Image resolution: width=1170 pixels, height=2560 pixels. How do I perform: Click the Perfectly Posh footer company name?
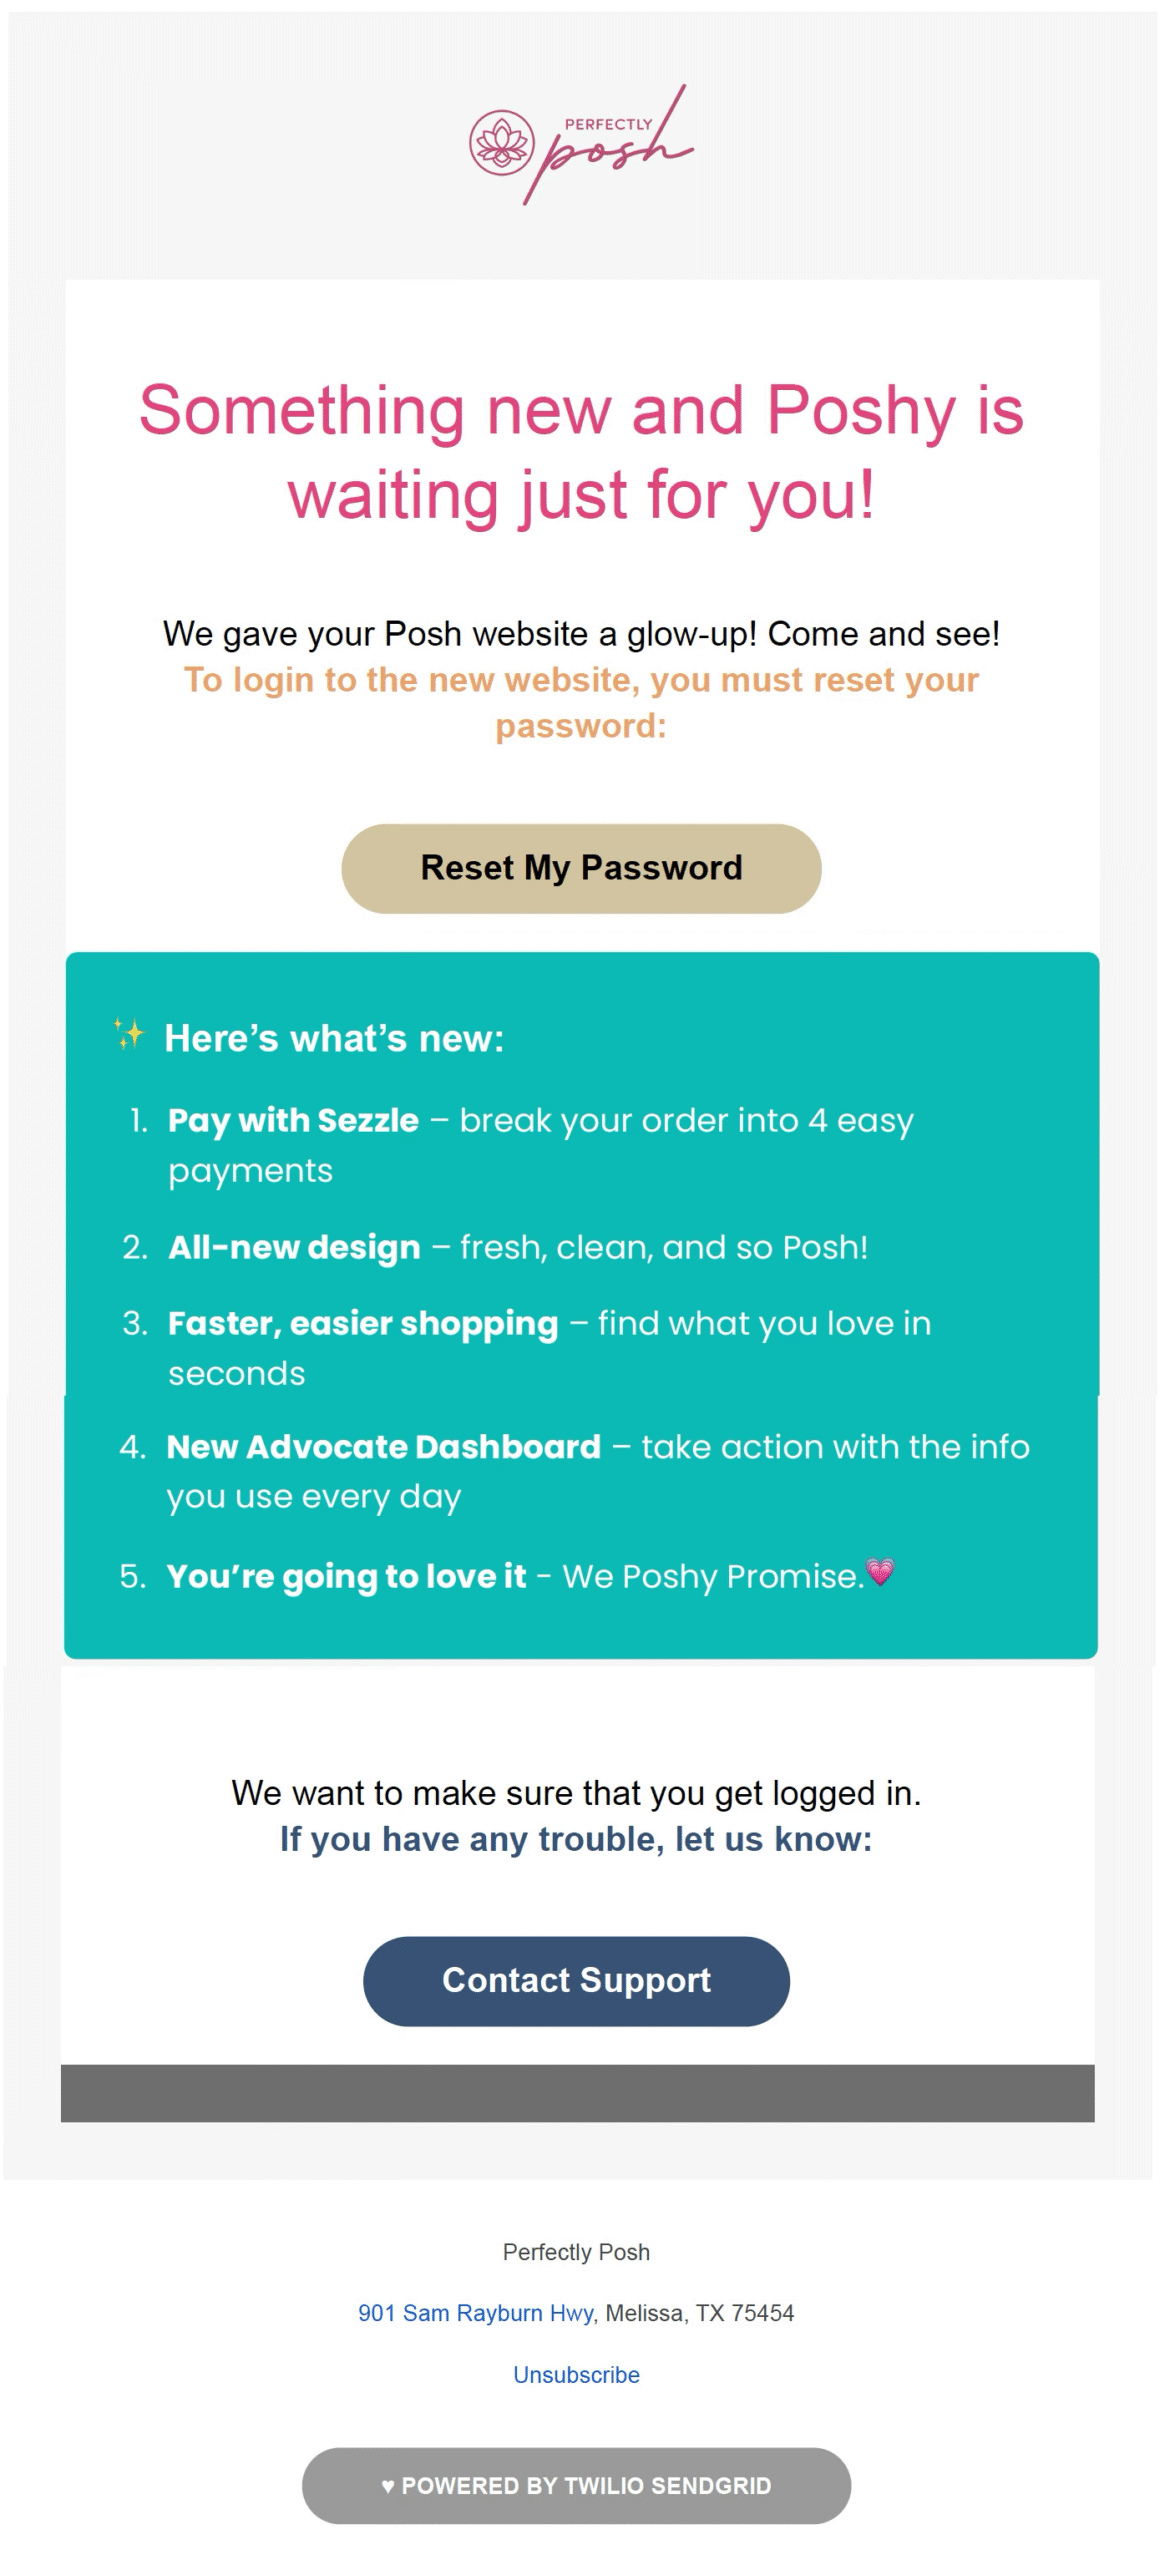click(x=576, y=2252)
